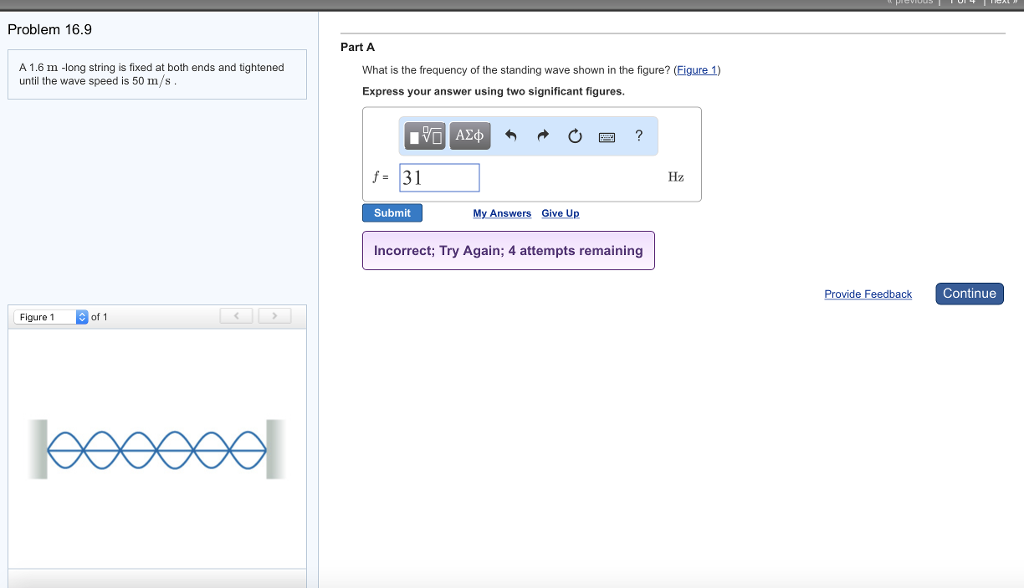Reset the answer with the circular arrow icon
Viewport: 1024px width, 588px height.
tap(575, 136)
